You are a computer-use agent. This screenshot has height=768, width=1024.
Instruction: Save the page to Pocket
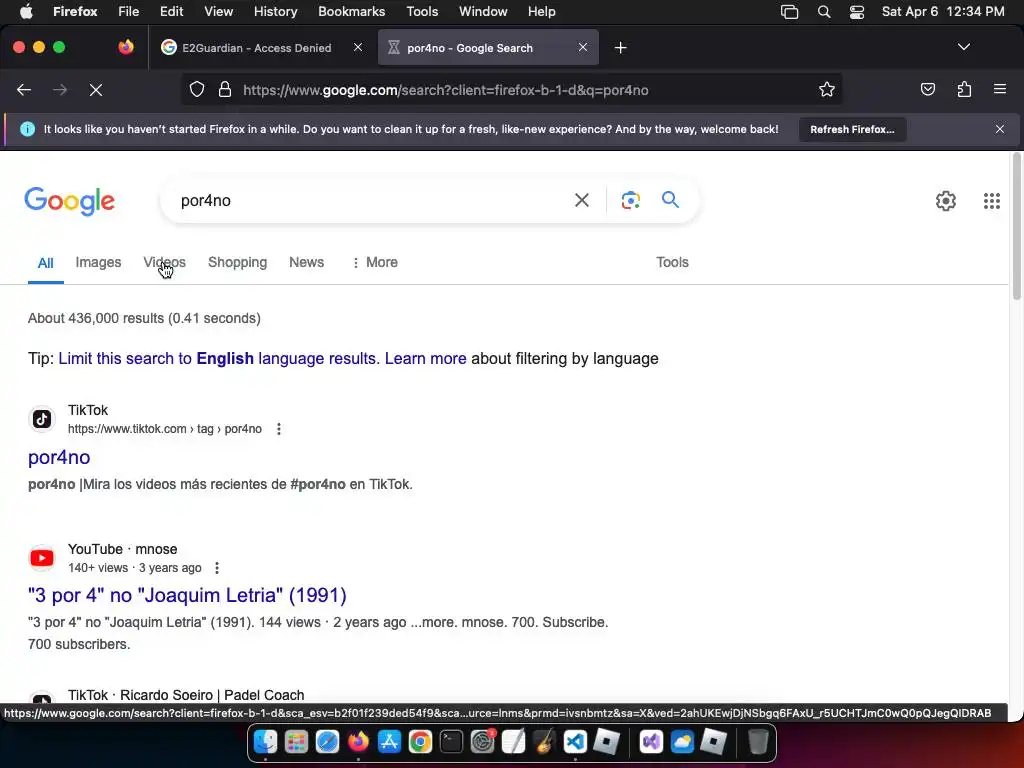click(x=927, y=89)
